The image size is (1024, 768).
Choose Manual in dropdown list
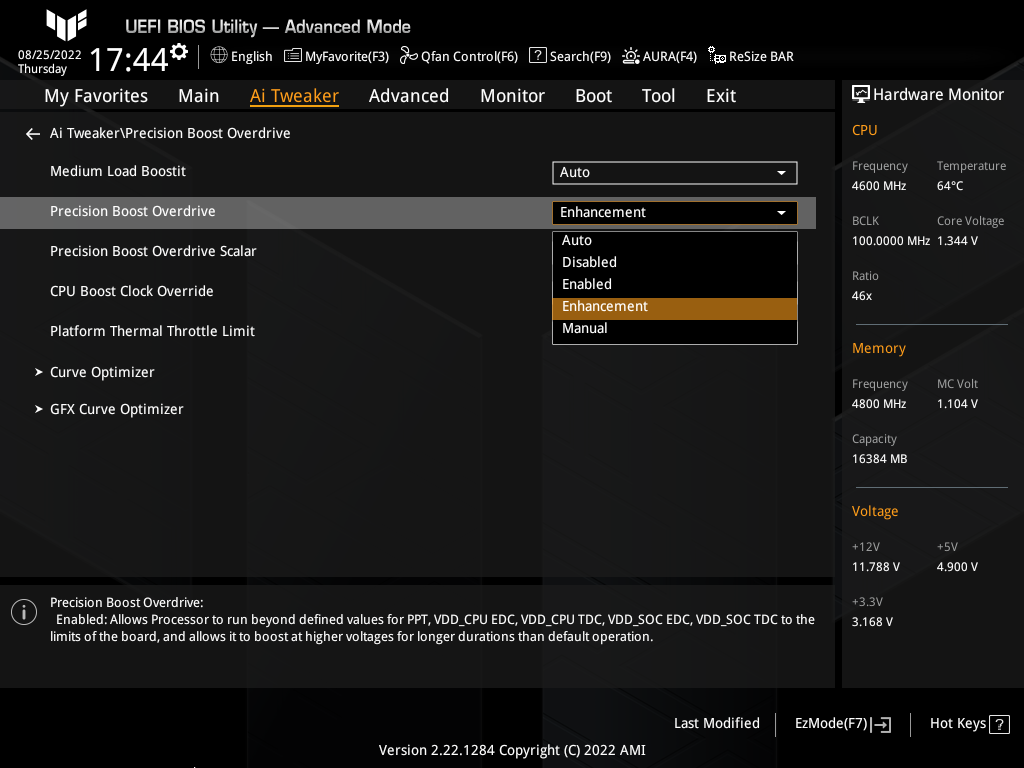point(675,328)
